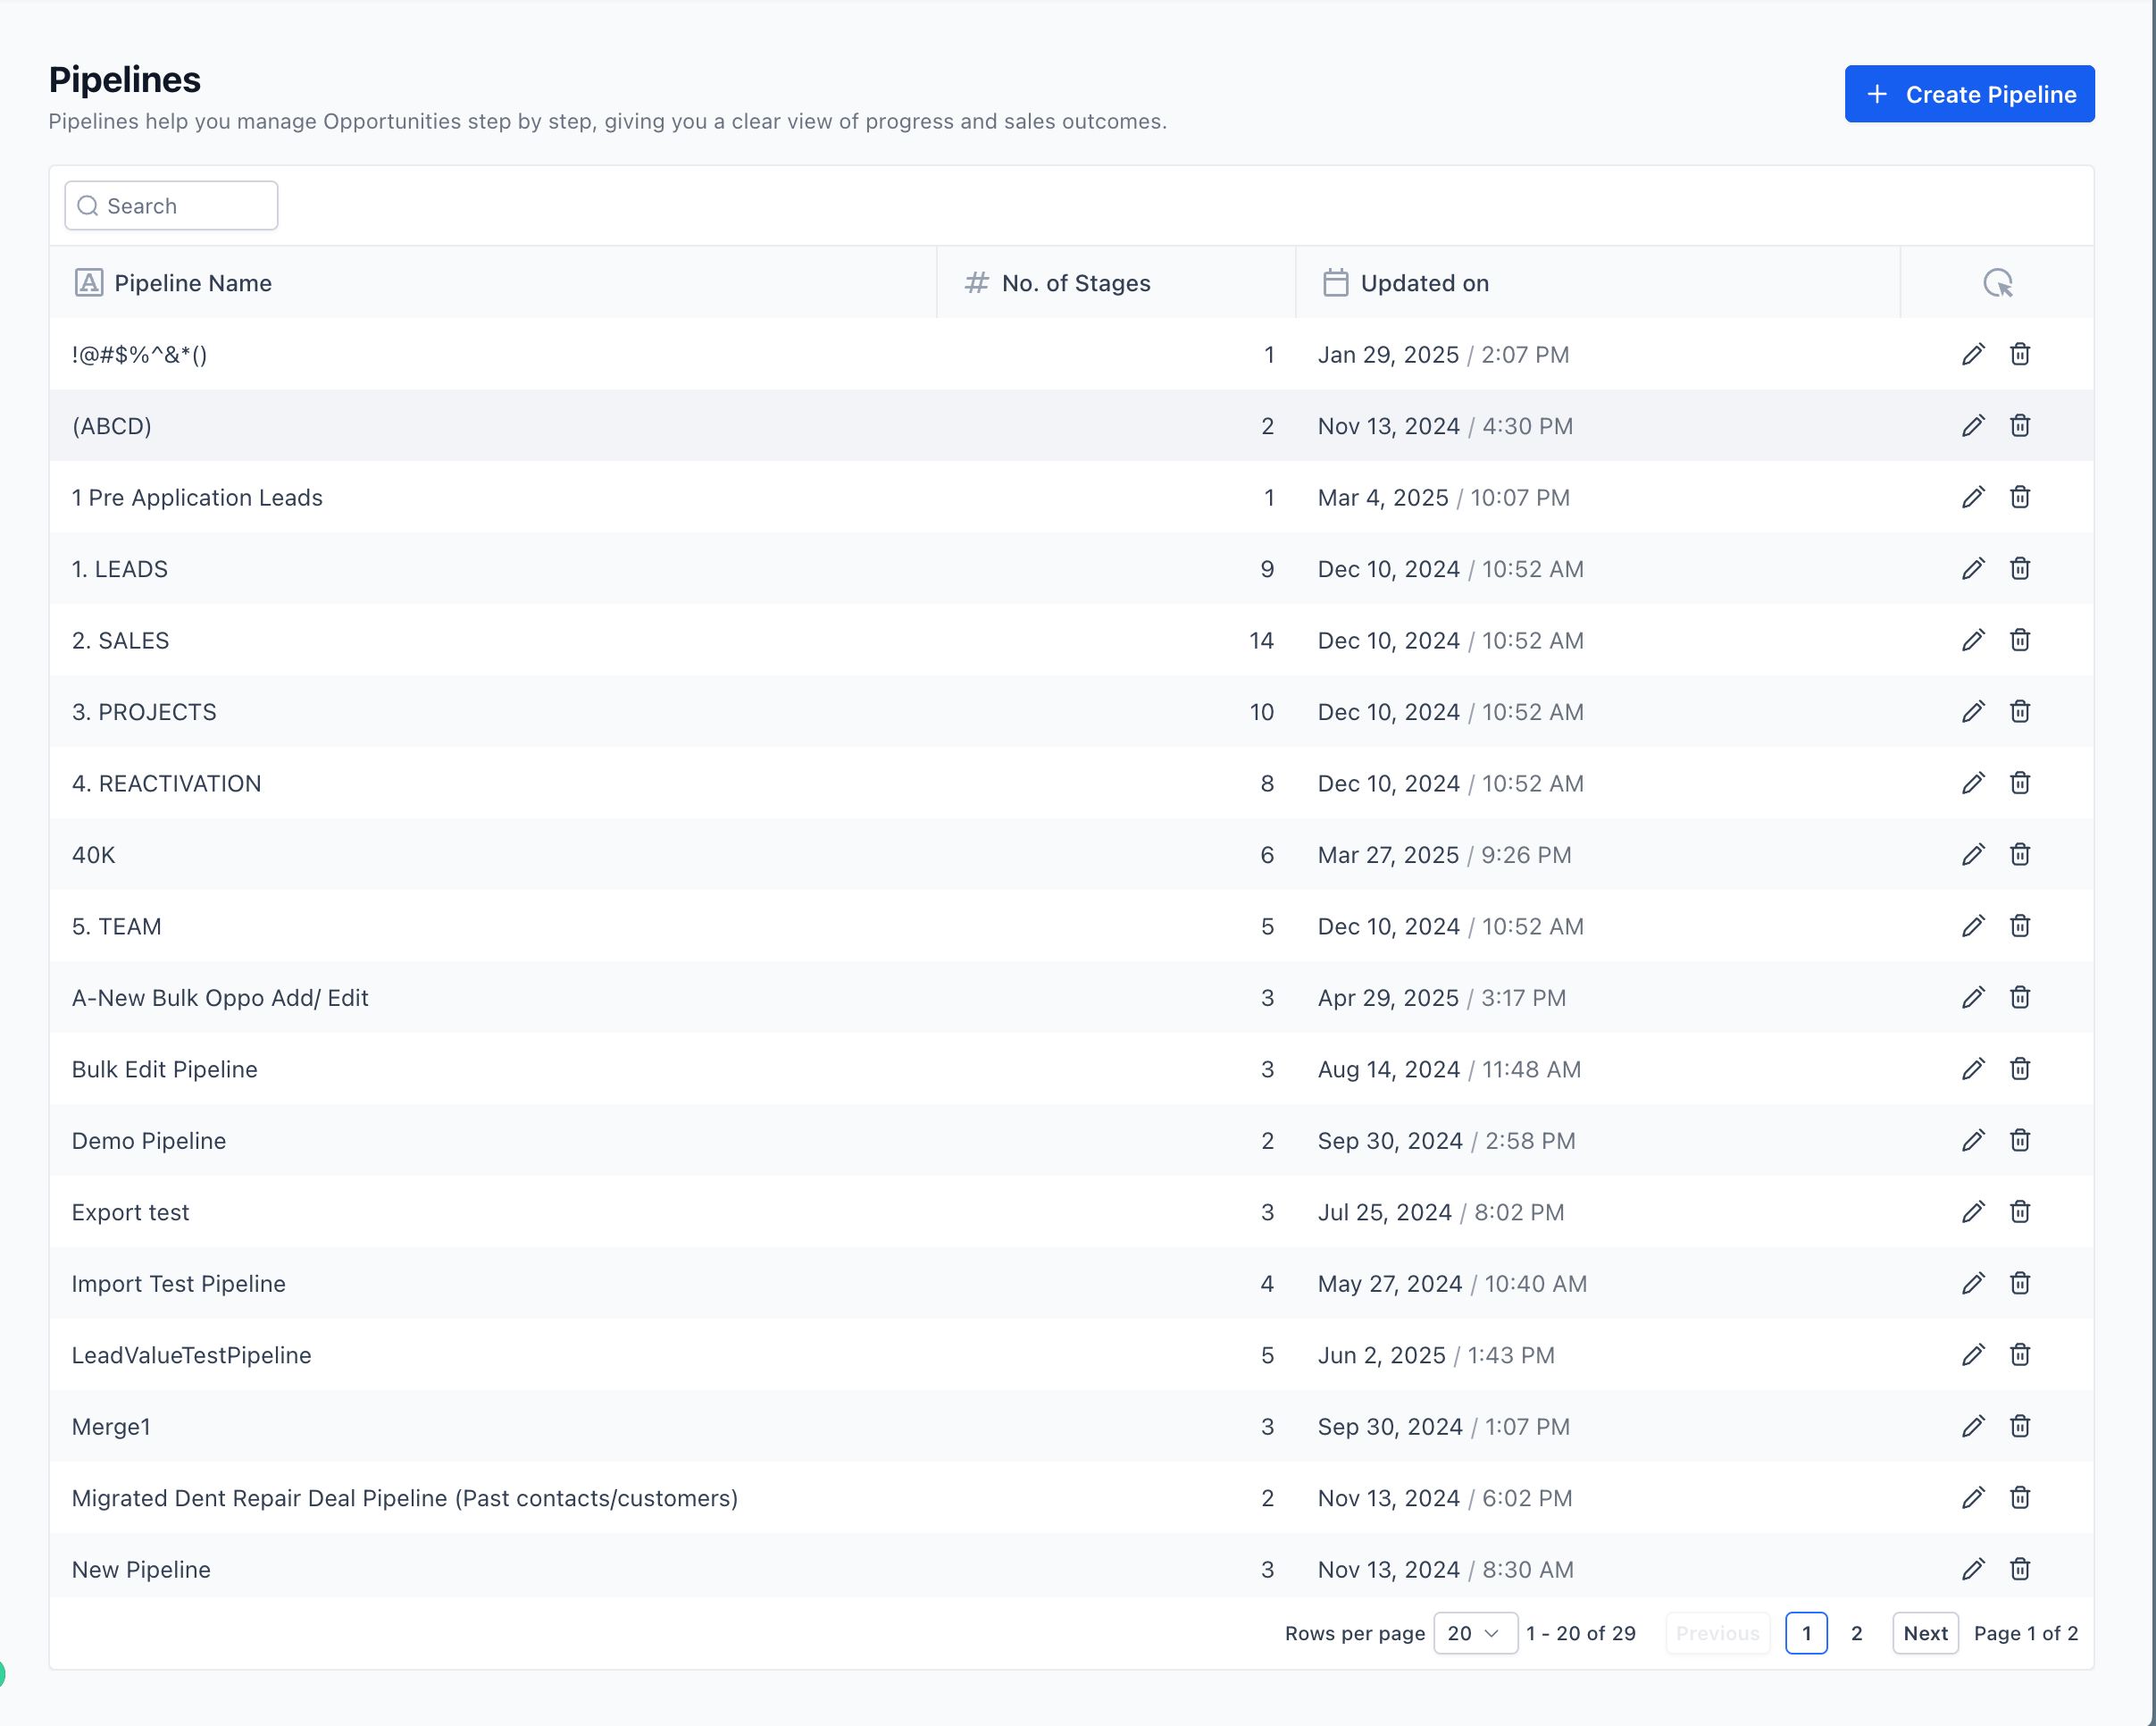This screenshot has width=2156, height=1726.
Task: Go to the Next page
Action: [1925, 1632]
